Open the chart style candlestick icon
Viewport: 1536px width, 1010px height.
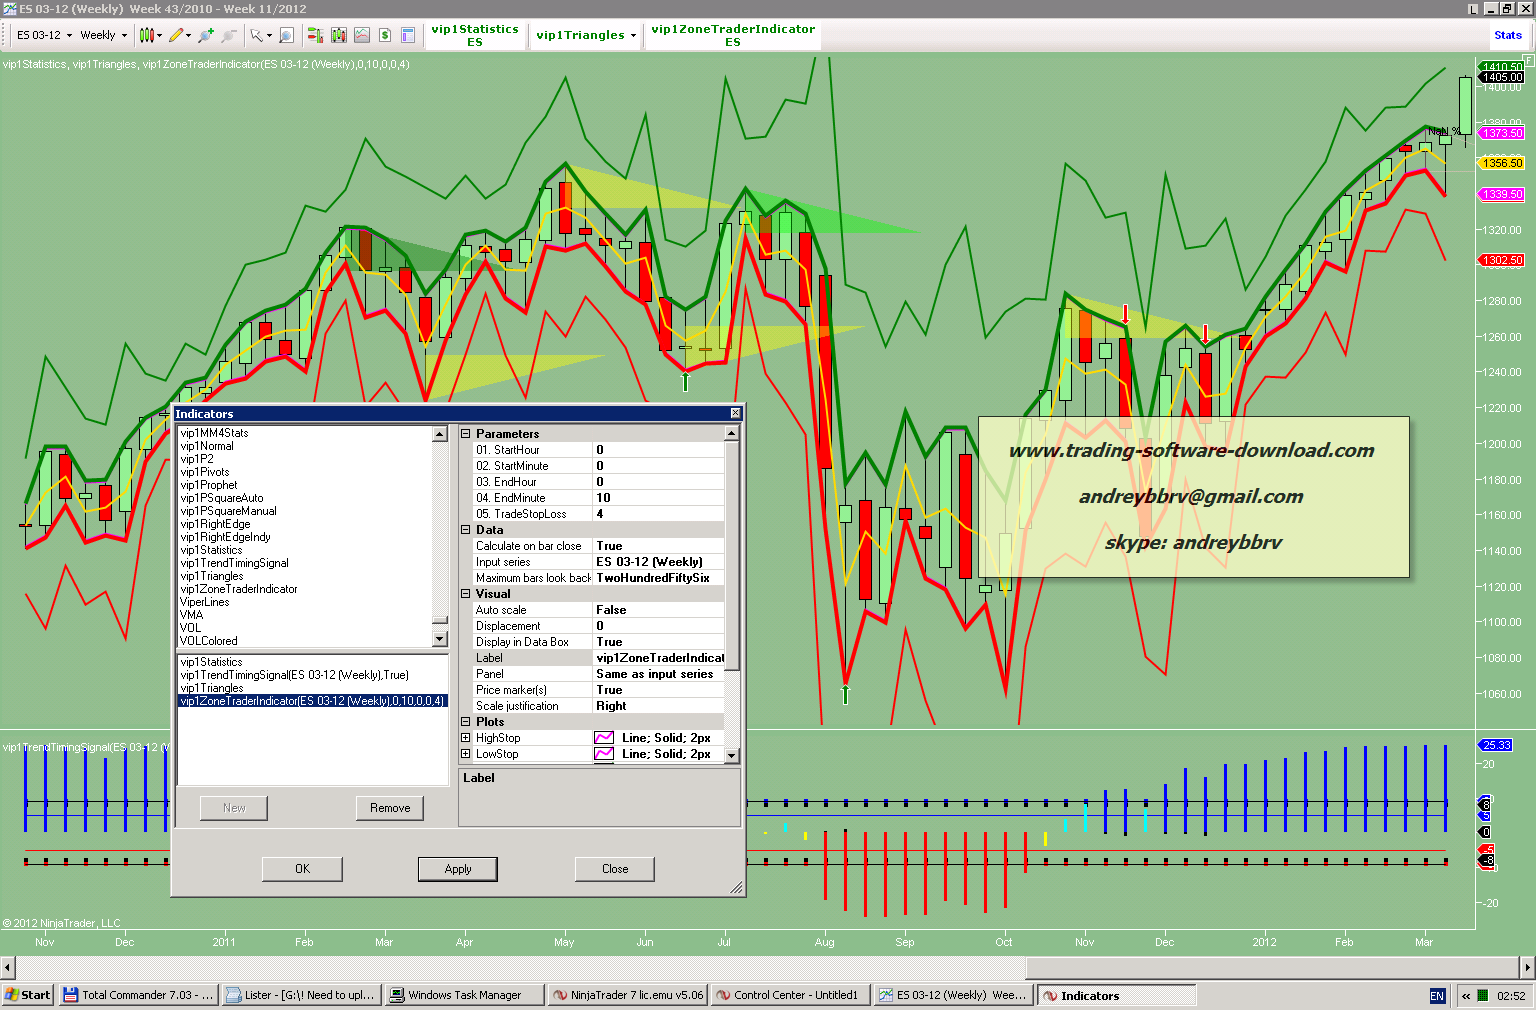[147, 35]
